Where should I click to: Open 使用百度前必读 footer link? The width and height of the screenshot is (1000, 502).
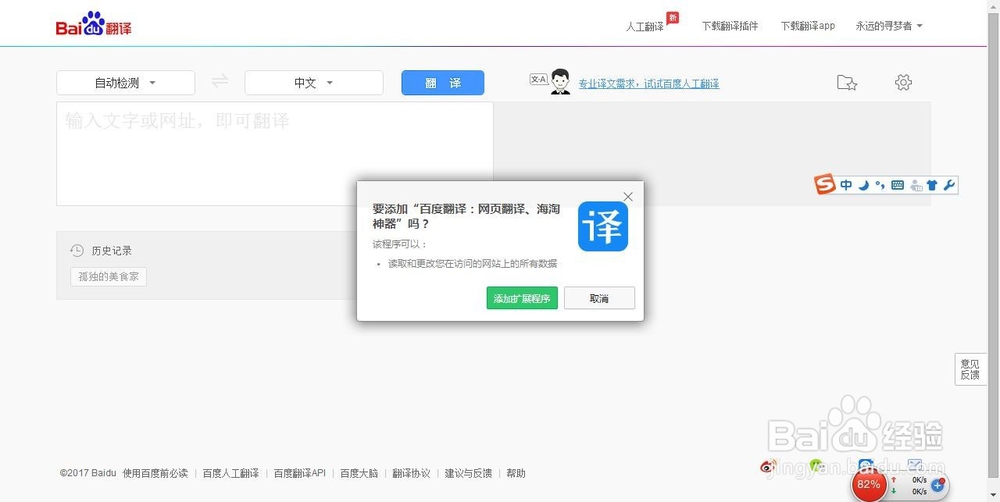(156, 473)
